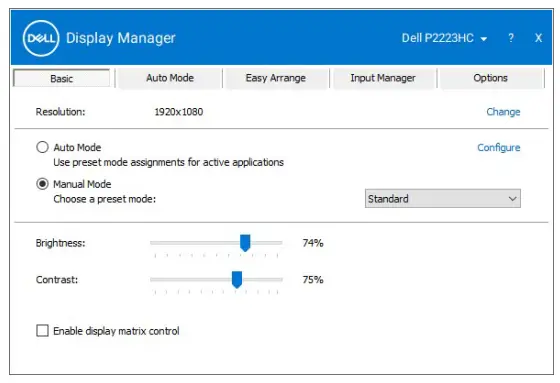
Task: Go to the Options tab
Action: pyautogui.click(x=490, y=78)
